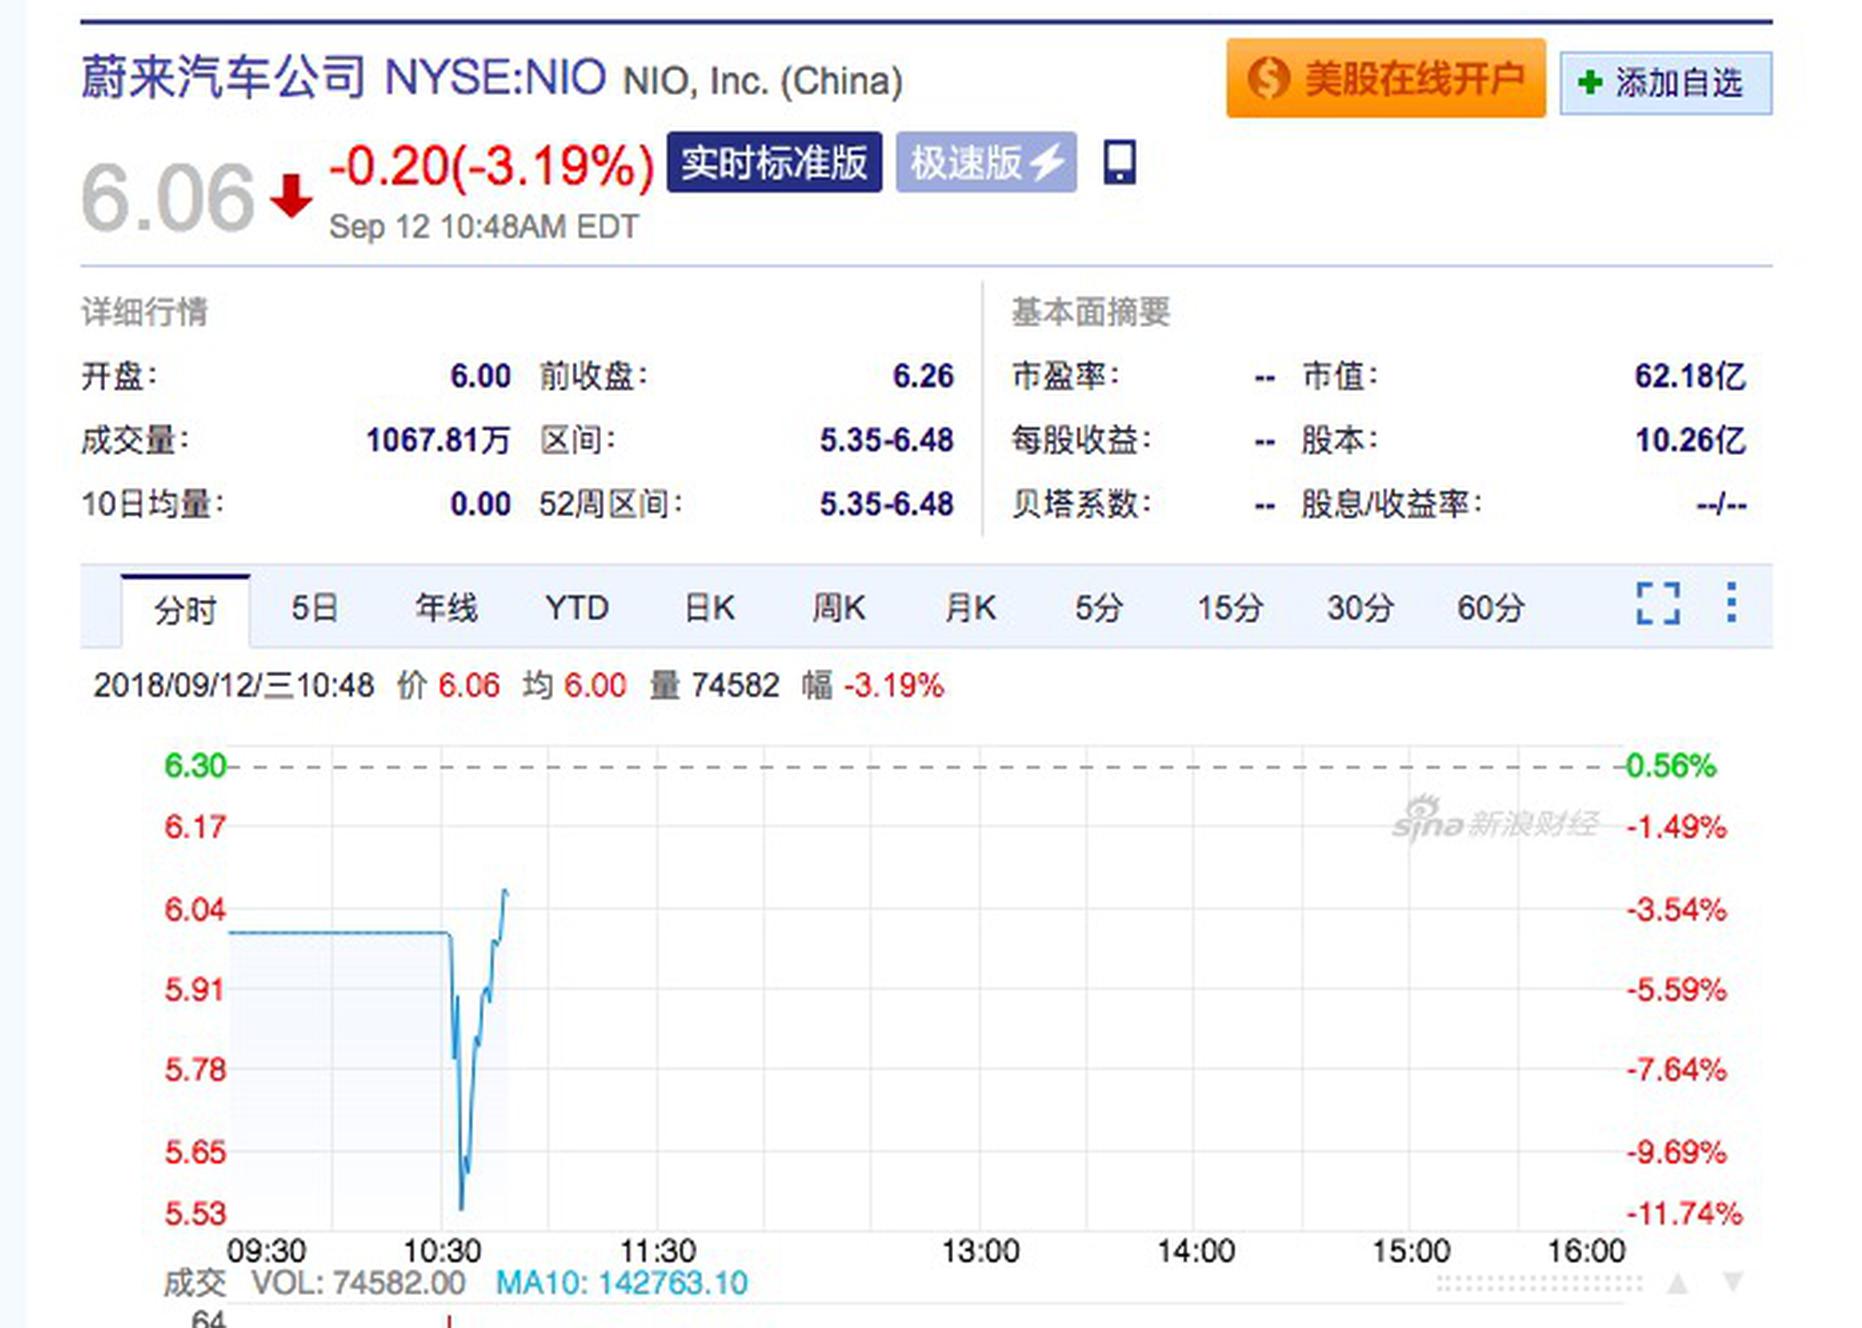Click the dotted range slider below the chart
Image resolution: width=1862 pixels, height=1328 pixels.
[x=1539, y=1283]
